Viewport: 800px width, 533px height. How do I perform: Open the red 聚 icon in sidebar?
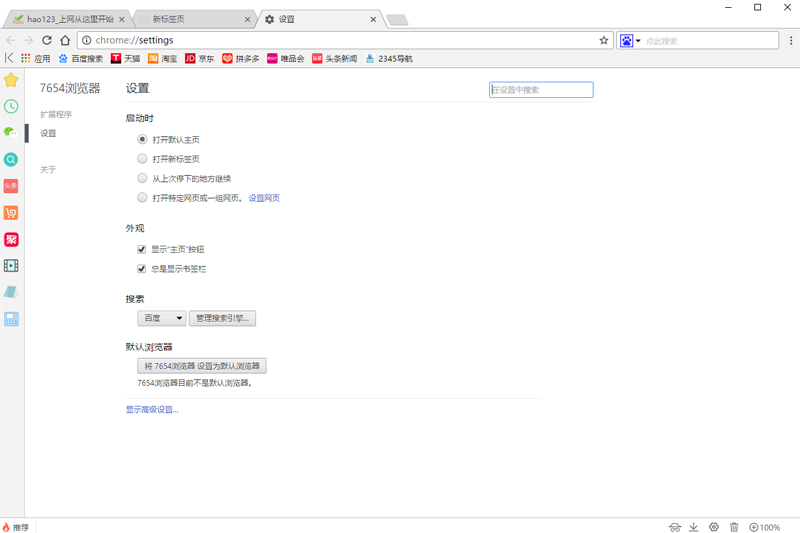(11, 239)
